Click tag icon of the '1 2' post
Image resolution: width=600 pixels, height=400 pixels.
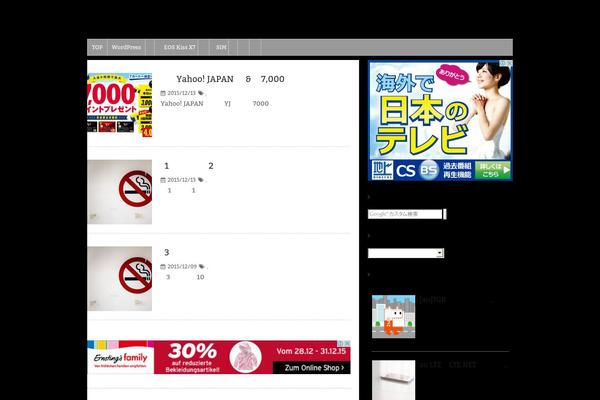point(201,180)
